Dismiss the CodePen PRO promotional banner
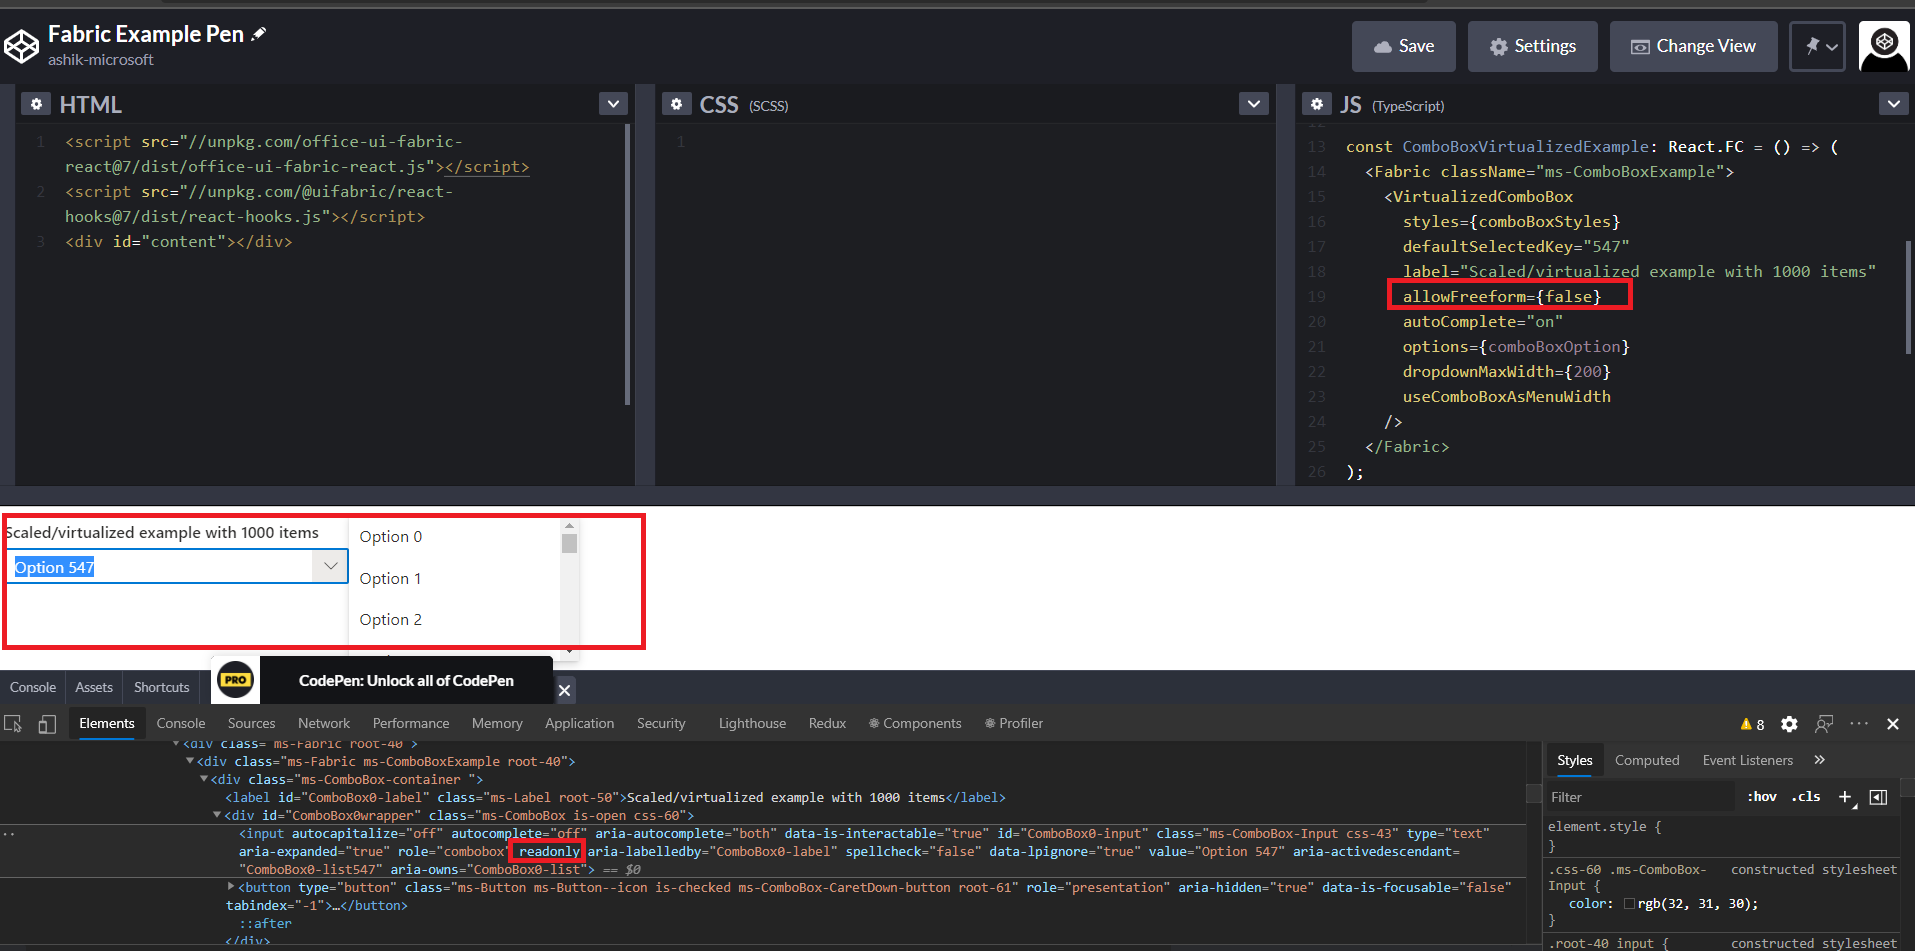1915x951 pixels. point(563,689)
